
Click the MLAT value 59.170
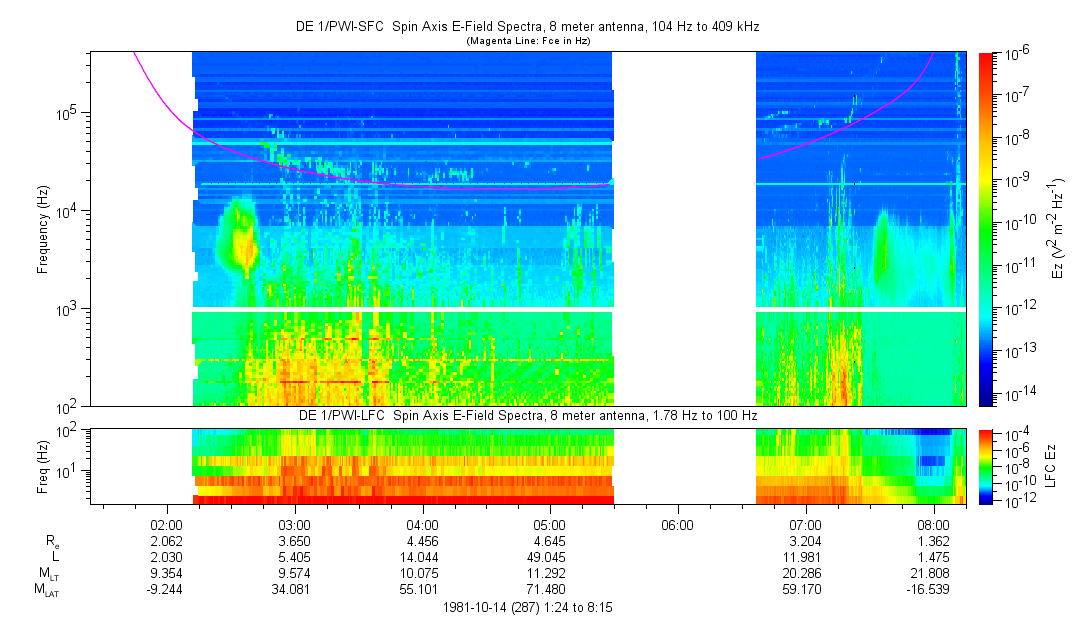point(805,591)
